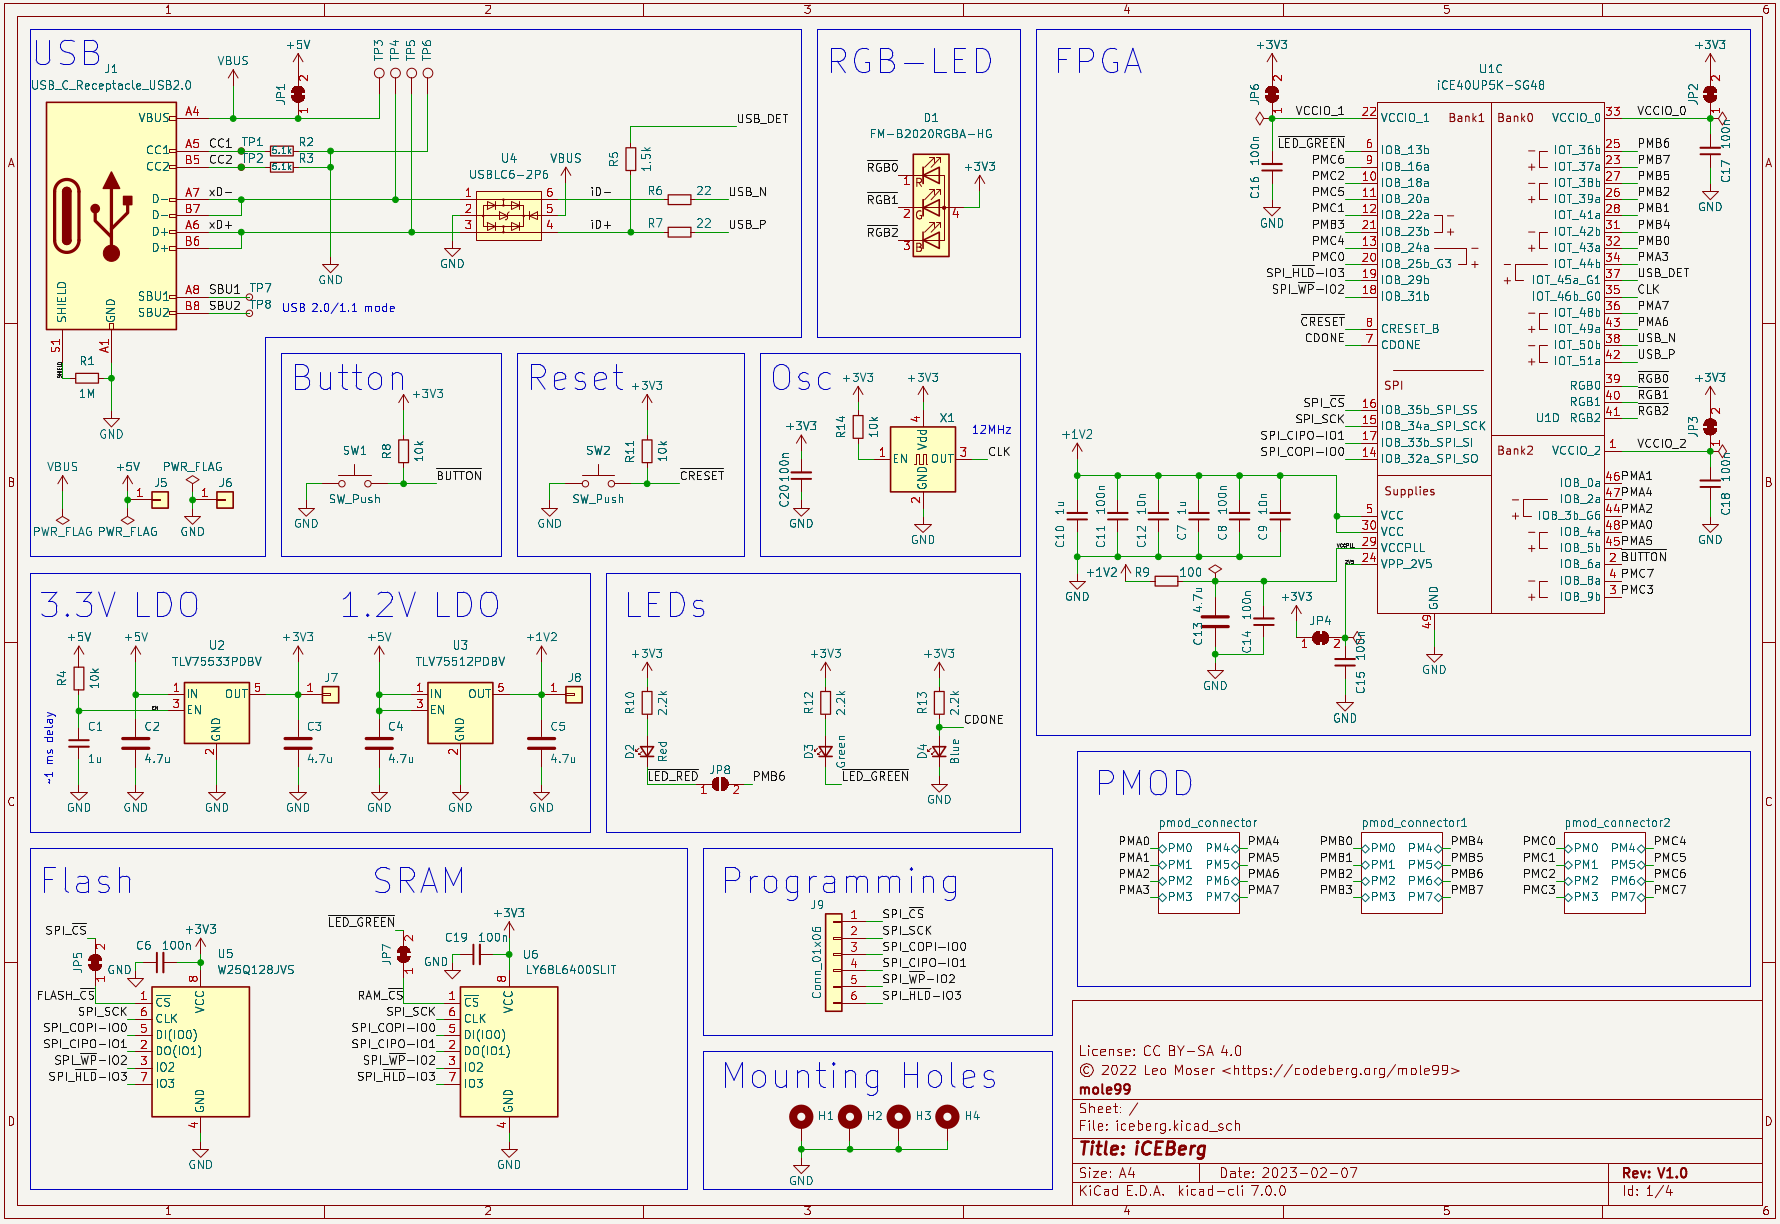Click the 'KiCad E.D.A. kicad-cli 7.0.0' text
The image size is (1780, 1224).
pos(1182,1191)
